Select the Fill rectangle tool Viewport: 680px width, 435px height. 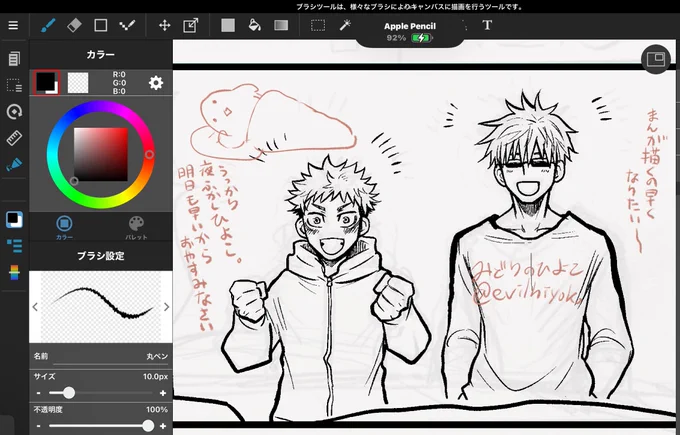228,26
